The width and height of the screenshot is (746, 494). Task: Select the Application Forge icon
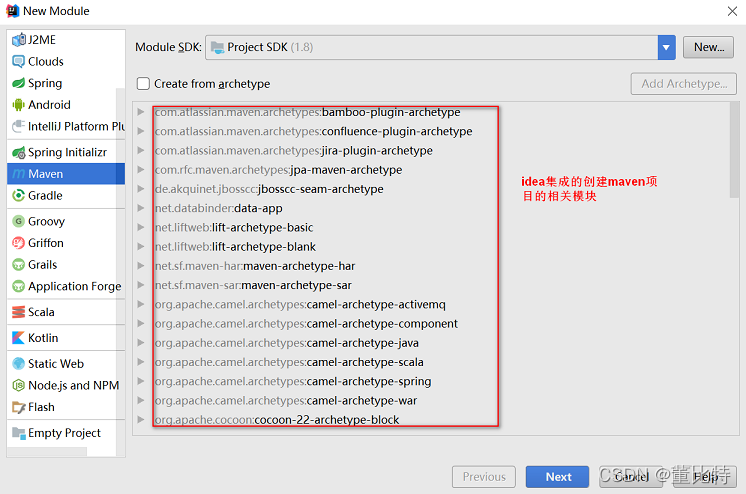[19, 286]
